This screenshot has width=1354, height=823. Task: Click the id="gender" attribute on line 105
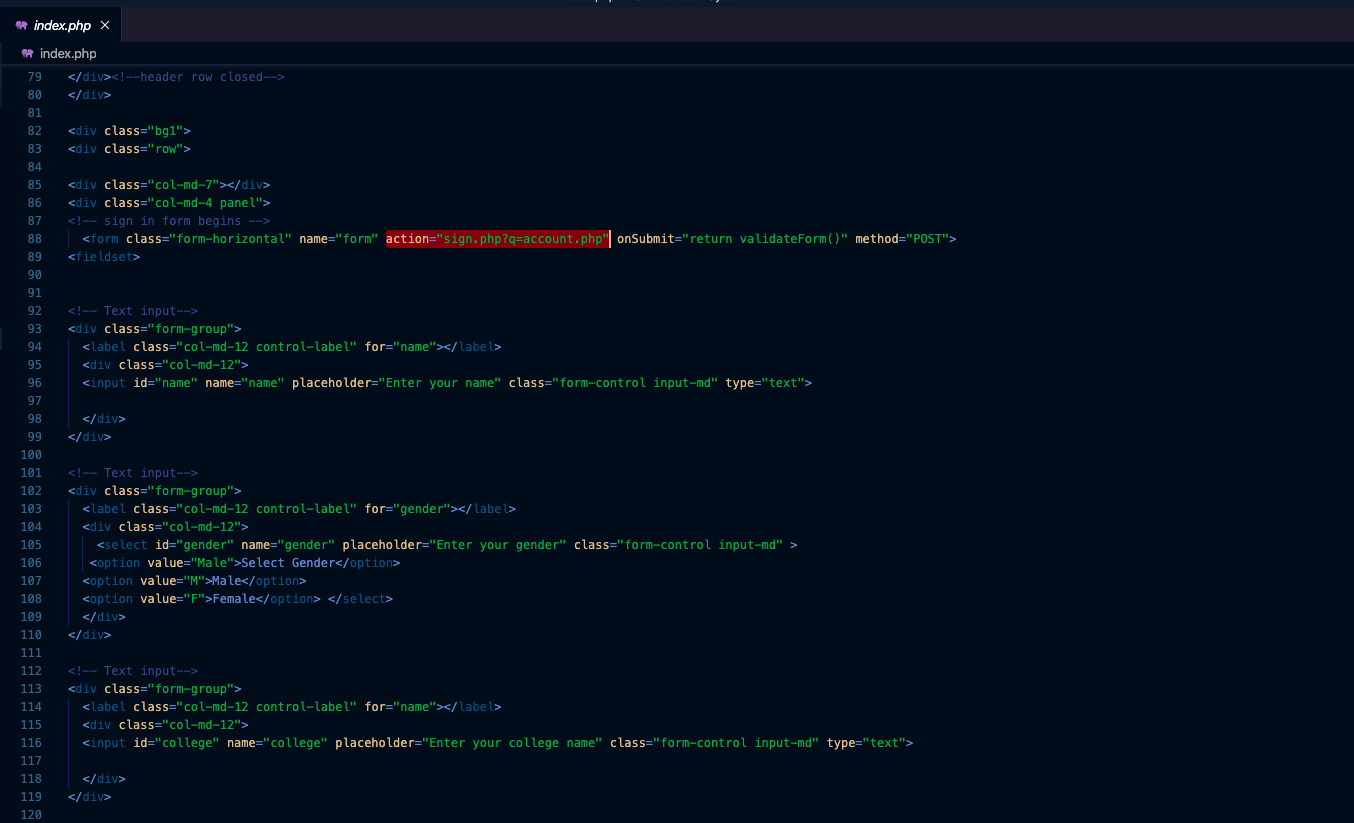[194, 545]
